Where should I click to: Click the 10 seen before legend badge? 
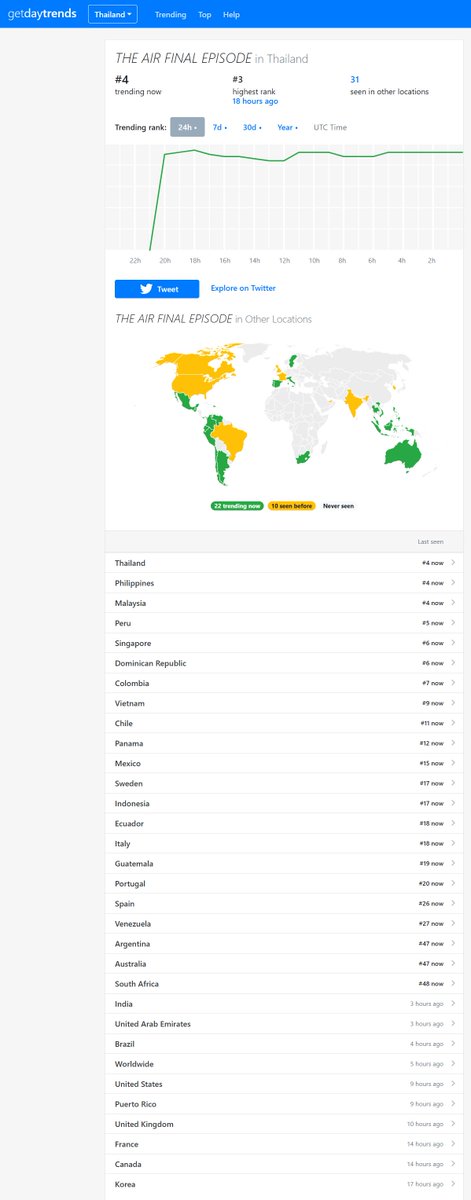point(291,506)
